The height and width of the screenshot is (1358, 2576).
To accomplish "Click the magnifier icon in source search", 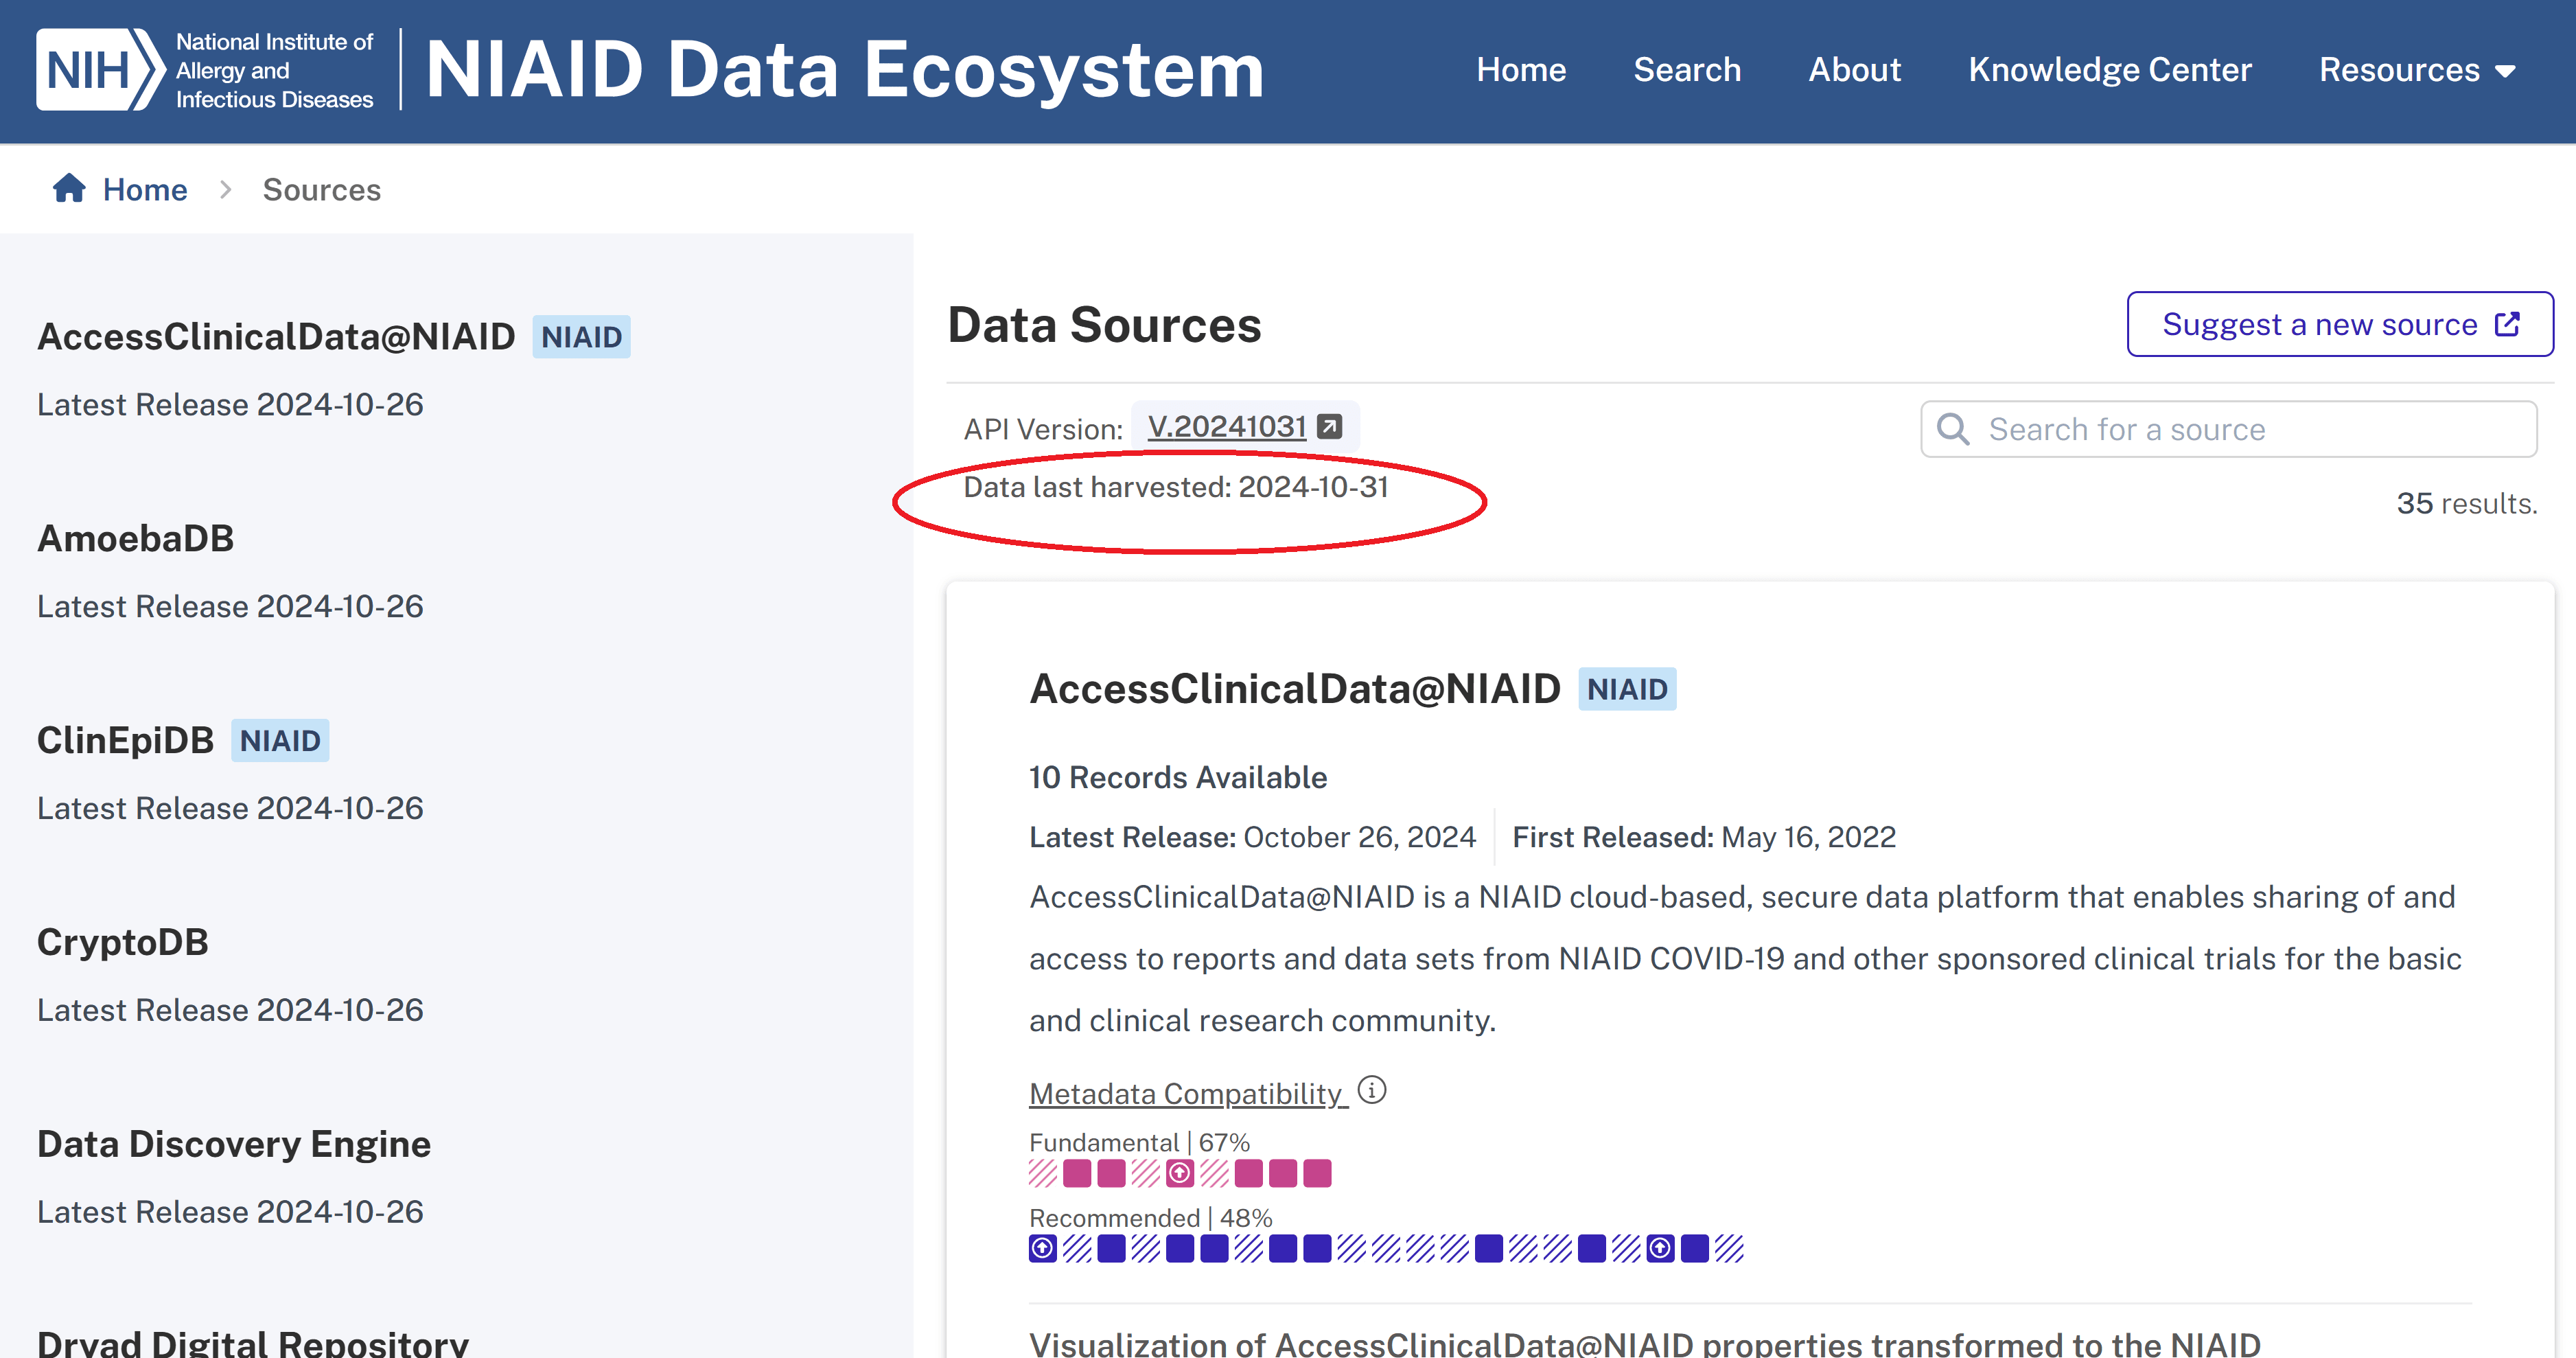I will tap(1953, 429).
